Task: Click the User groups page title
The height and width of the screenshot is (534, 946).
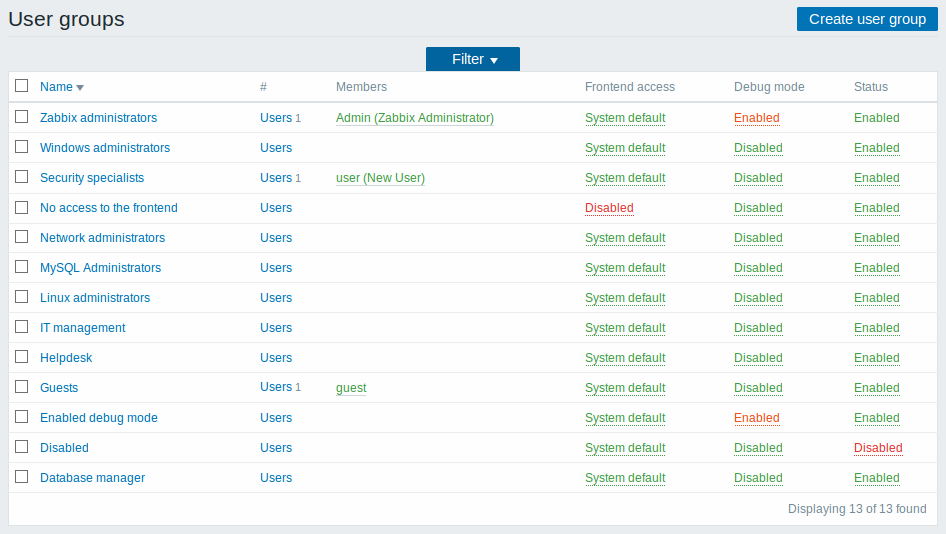Action: (66, 19)
